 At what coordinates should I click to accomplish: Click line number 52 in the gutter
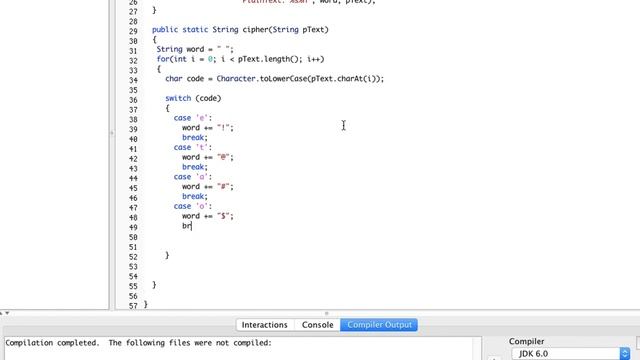[133, 257]
